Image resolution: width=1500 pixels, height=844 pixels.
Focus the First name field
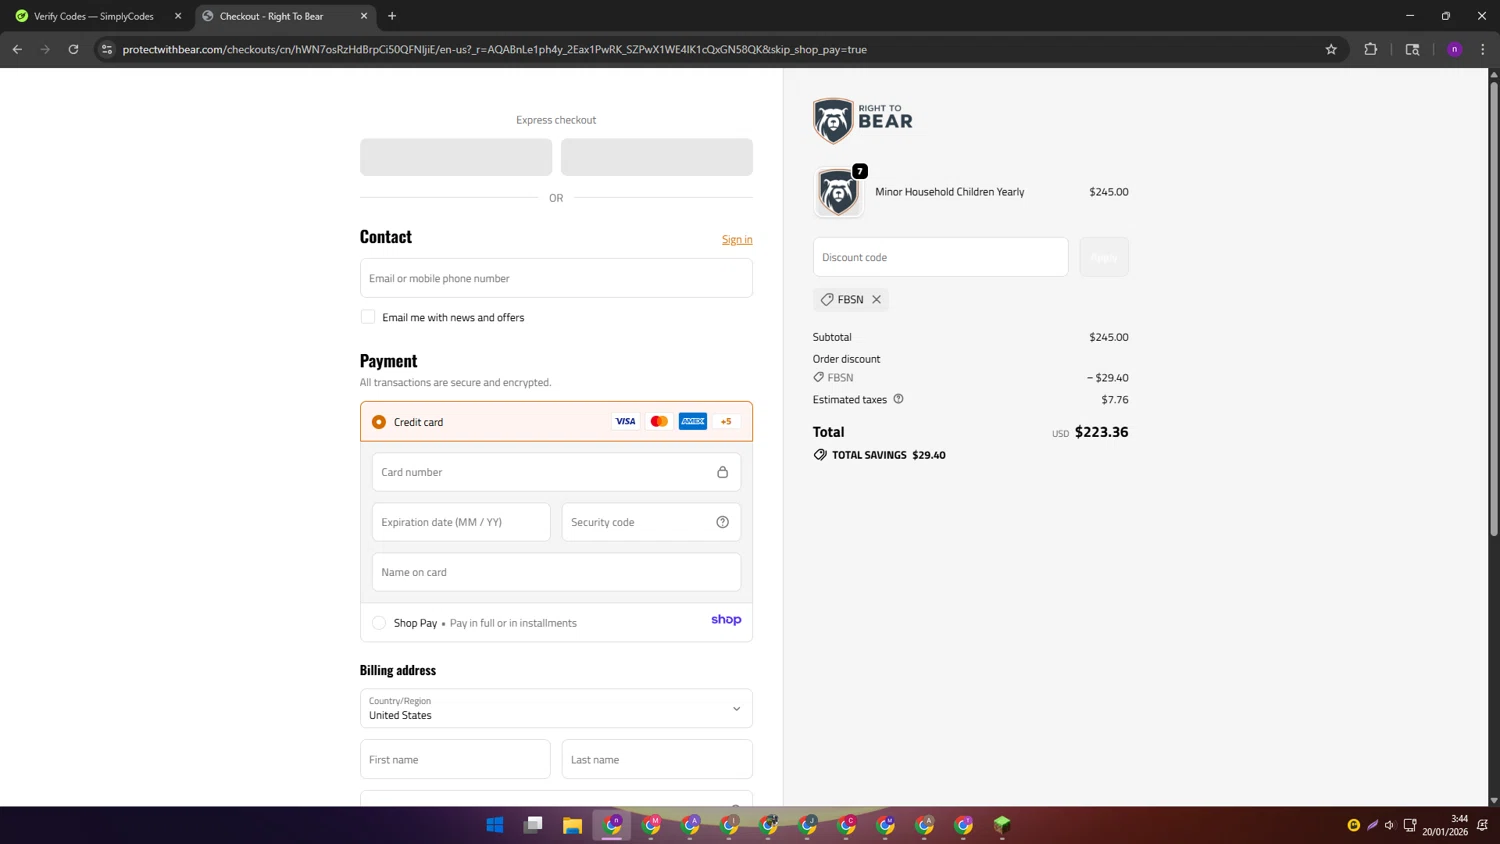tap(455, 759)
